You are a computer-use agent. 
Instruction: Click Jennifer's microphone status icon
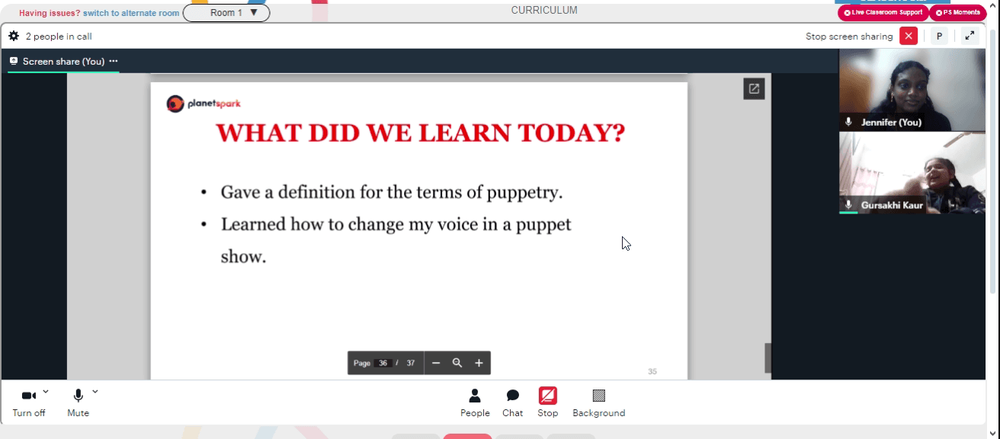(x=849, y=122)
